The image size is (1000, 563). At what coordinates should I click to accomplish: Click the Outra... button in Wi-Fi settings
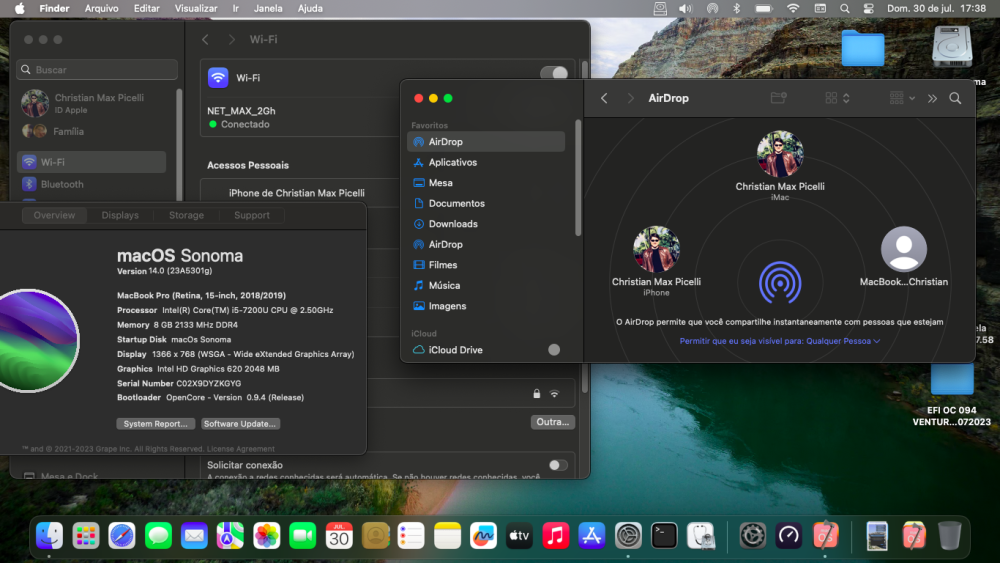pos(552,422)
